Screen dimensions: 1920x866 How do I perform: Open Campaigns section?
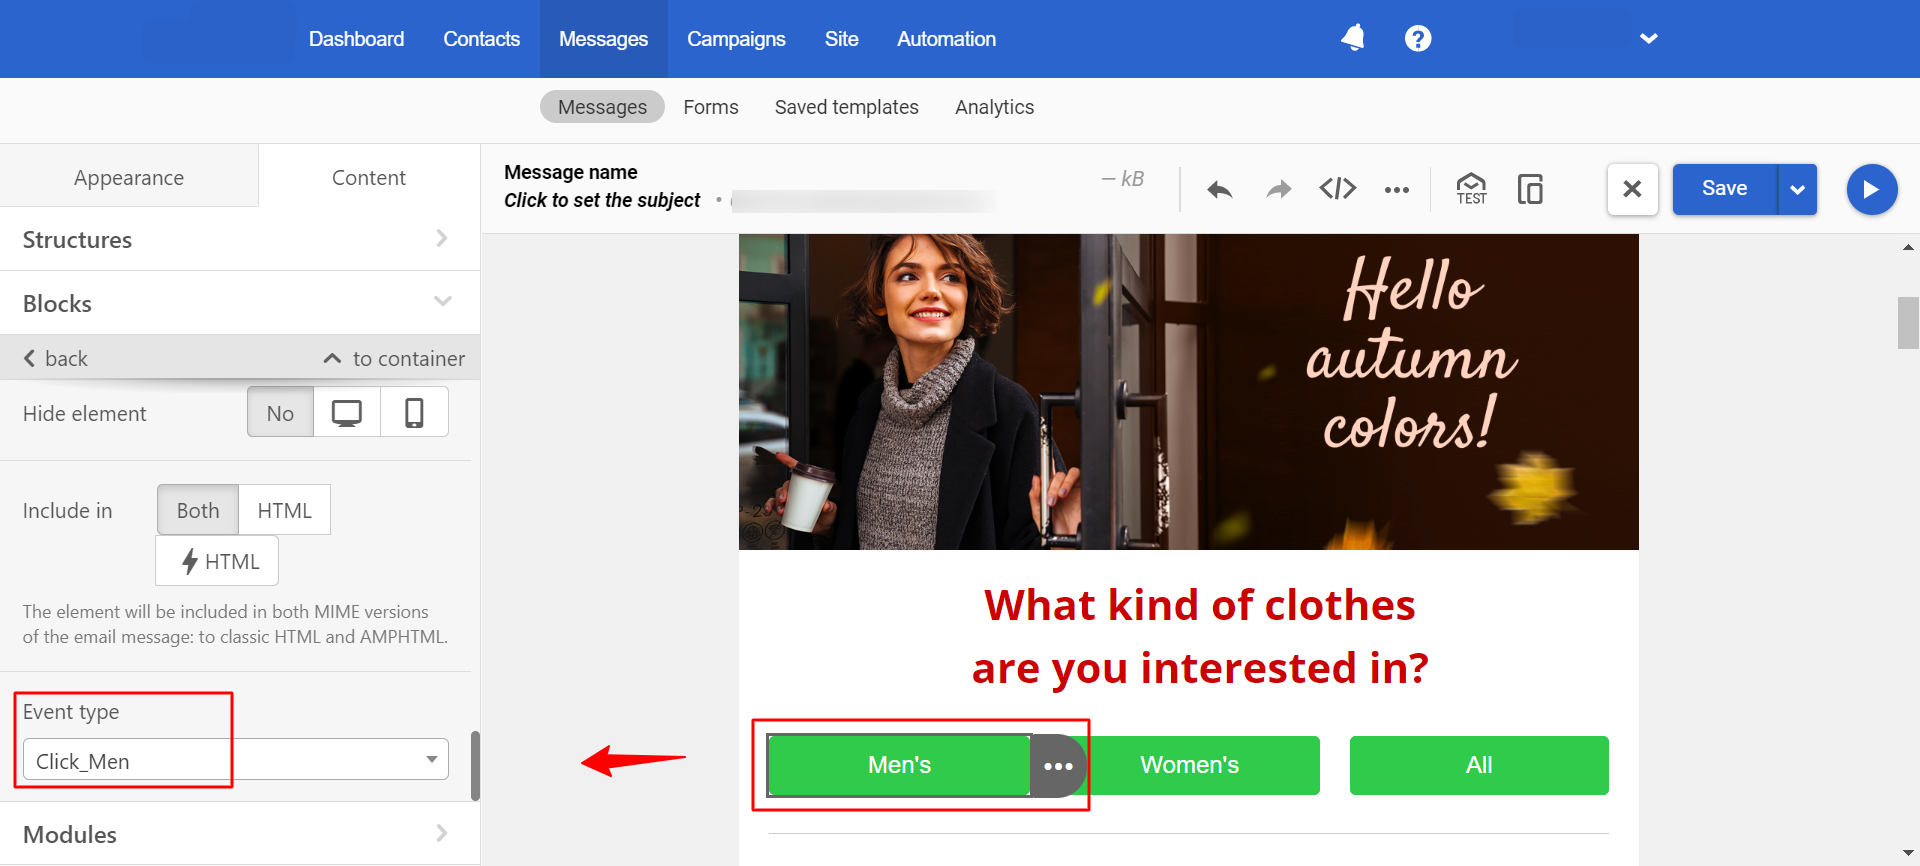coord(736,39)
